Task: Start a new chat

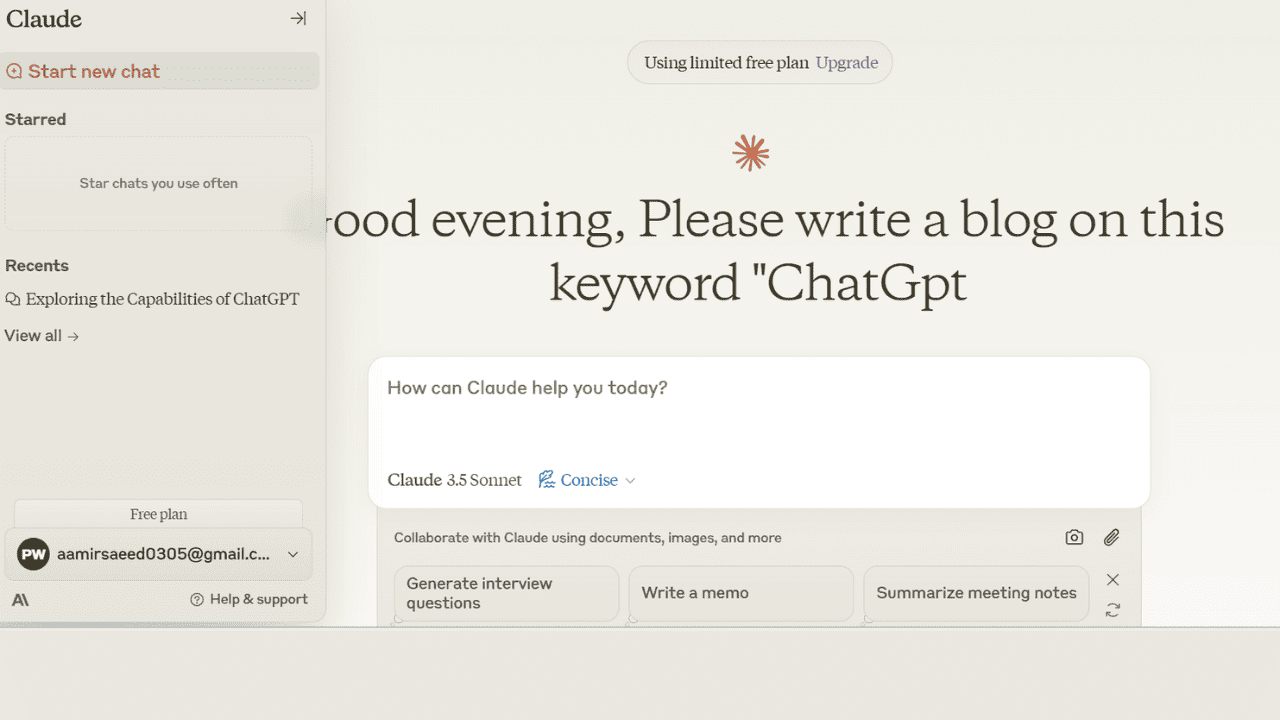Action: pos(160,71)
